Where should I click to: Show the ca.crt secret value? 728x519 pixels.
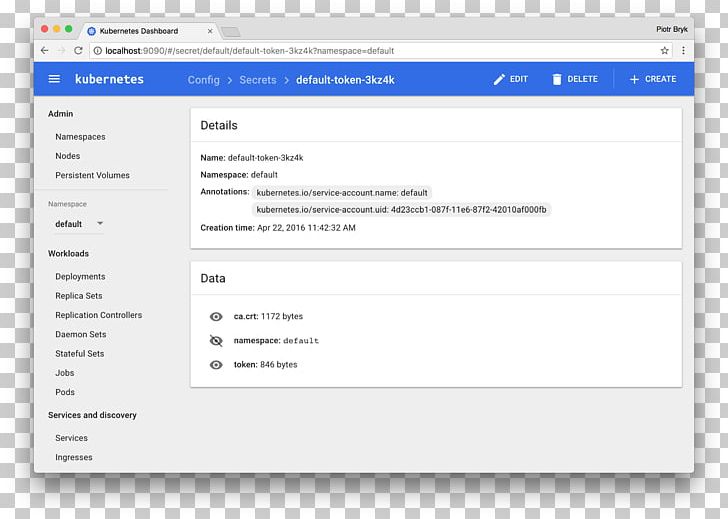pyautogui.click(x=216, y=317)
